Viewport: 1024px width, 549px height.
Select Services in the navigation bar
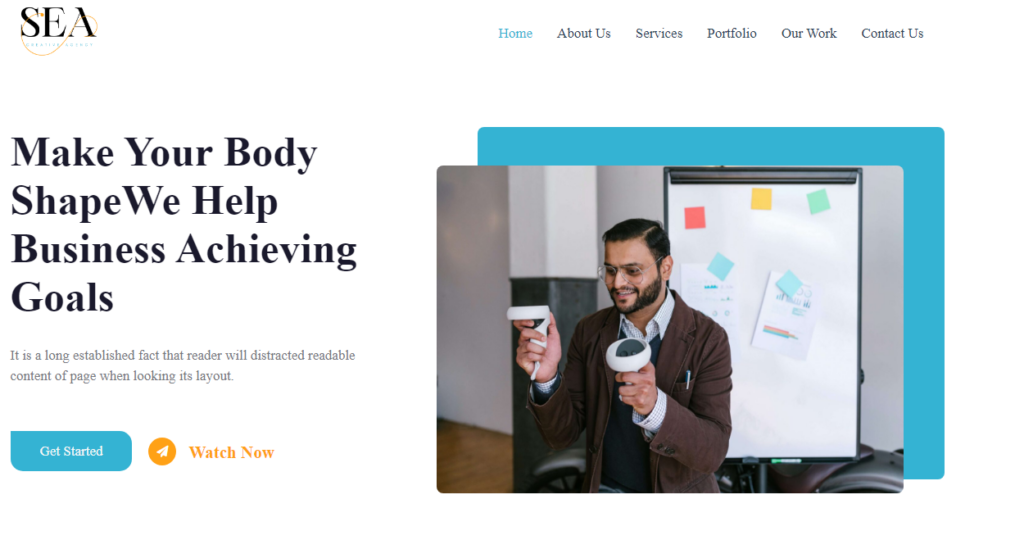658,33
